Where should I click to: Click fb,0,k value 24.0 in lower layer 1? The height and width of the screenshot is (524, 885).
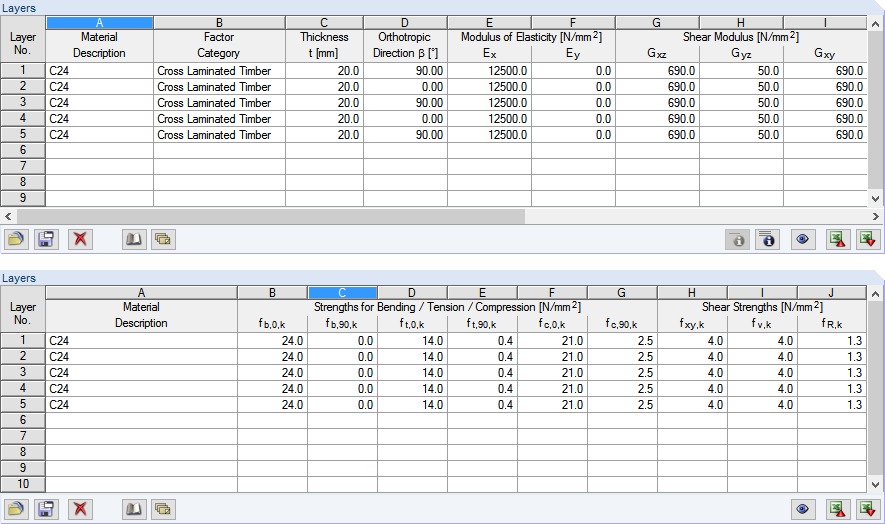point(273,340)
